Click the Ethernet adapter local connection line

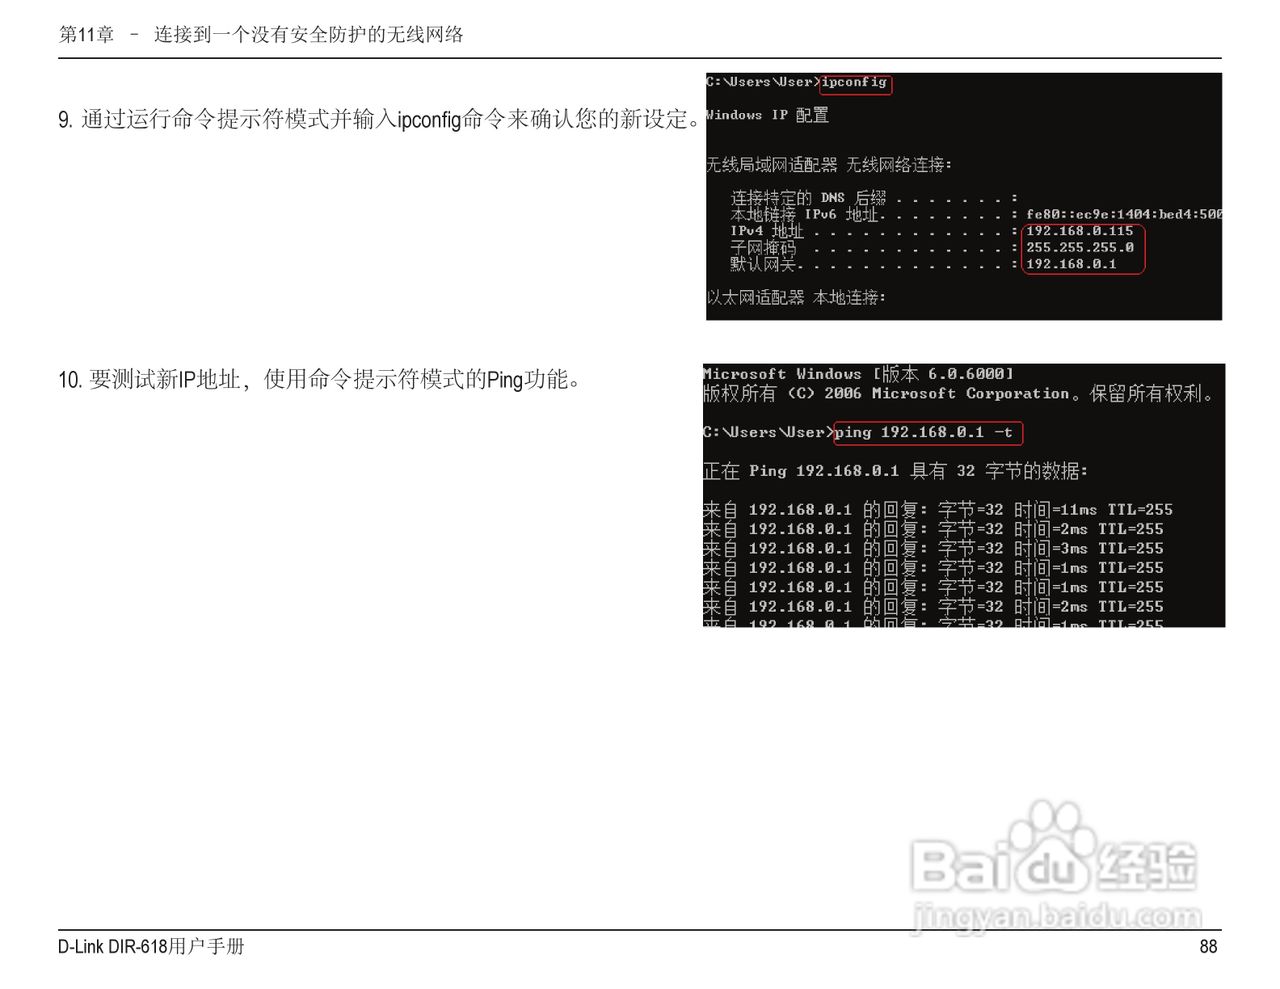point(797,297)
